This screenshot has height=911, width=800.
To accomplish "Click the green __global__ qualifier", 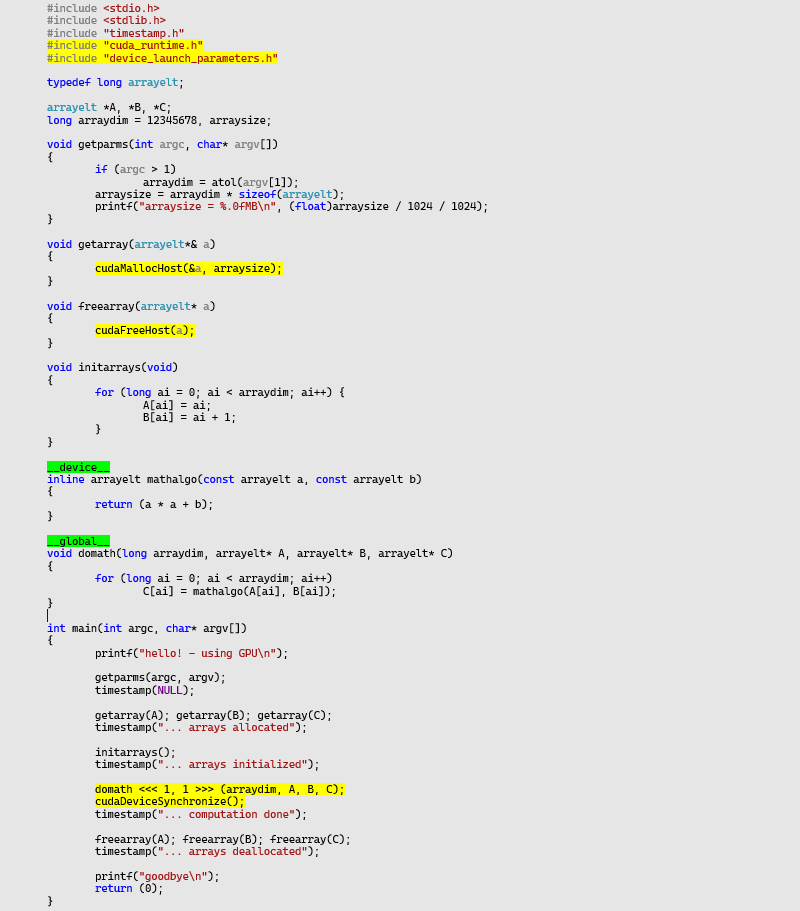I will (x=78, y=541).
